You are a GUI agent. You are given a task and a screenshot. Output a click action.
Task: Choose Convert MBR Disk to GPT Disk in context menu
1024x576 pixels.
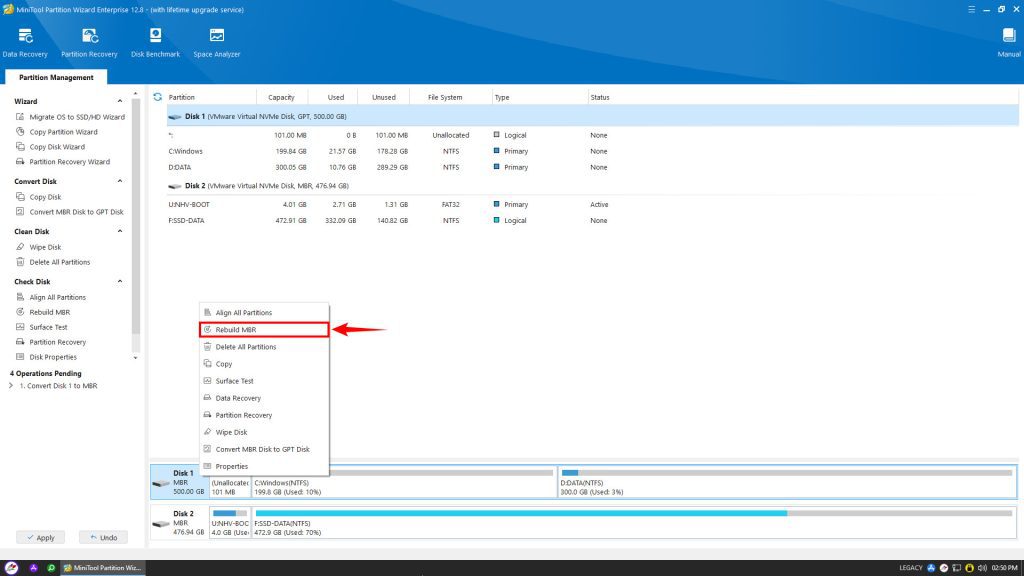coord(264,449)
